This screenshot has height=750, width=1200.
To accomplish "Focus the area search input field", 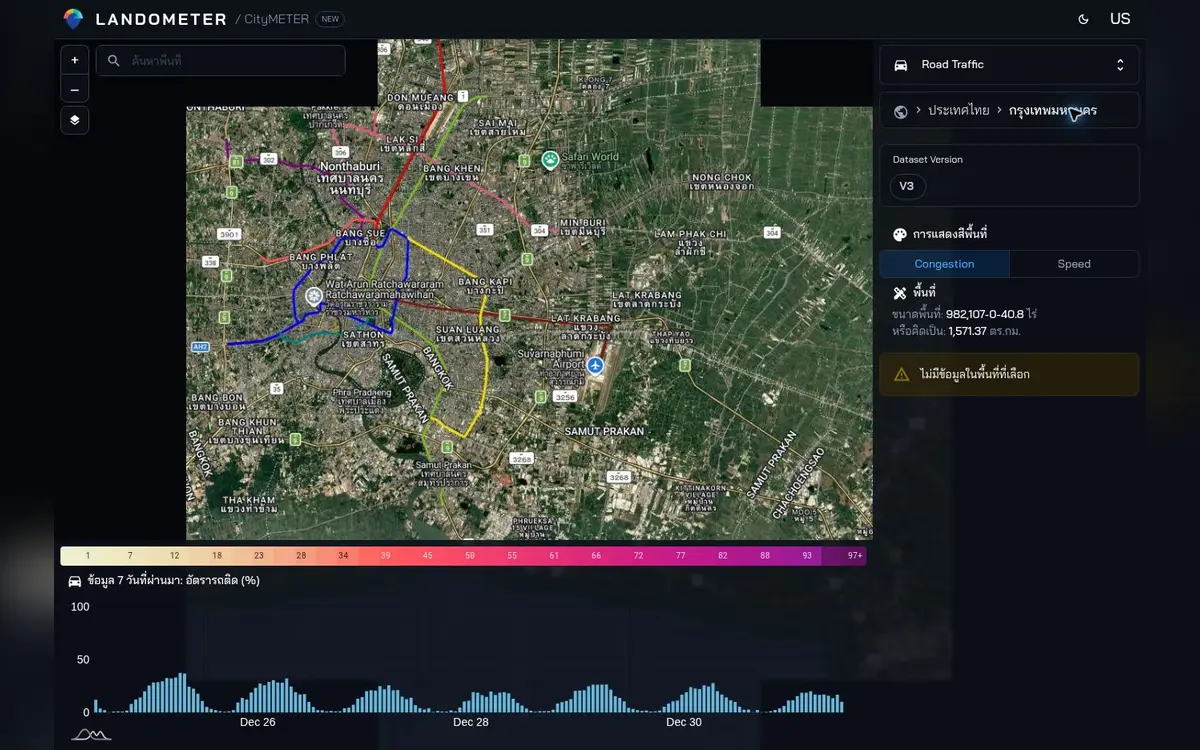I will click(221, 60).
